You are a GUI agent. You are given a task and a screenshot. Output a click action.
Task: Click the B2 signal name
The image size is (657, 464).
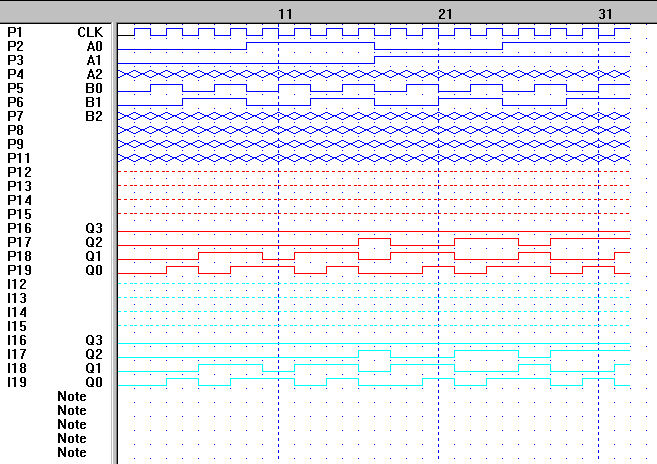pos(94,116)
